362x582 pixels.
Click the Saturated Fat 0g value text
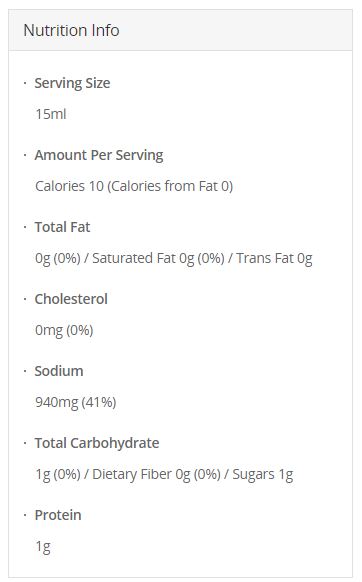159,258
